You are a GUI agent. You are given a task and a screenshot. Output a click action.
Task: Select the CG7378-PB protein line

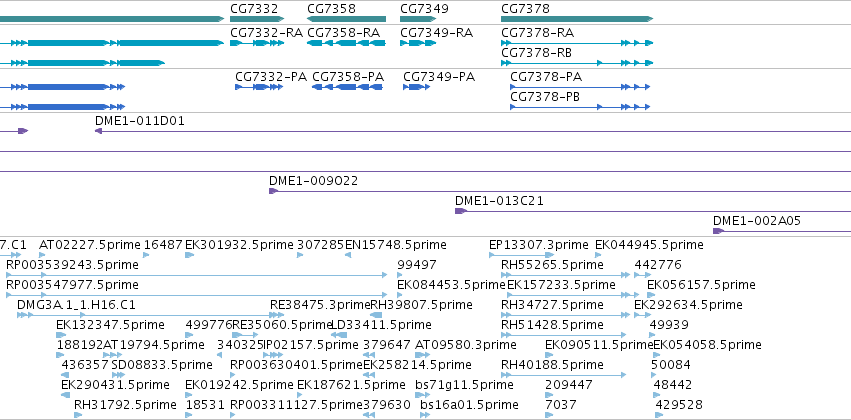pyautogui.click(x=580, y=107)
